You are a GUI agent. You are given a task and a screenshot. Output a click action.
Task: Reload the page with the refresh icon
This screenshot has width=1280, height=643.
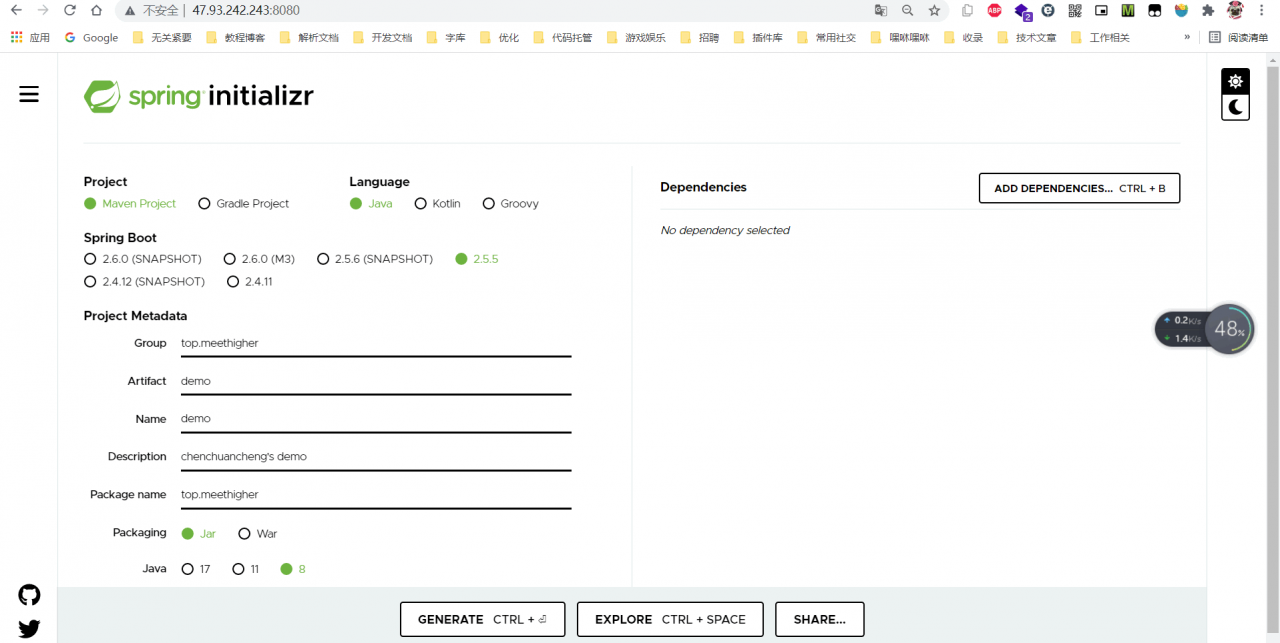pos(69,10)
